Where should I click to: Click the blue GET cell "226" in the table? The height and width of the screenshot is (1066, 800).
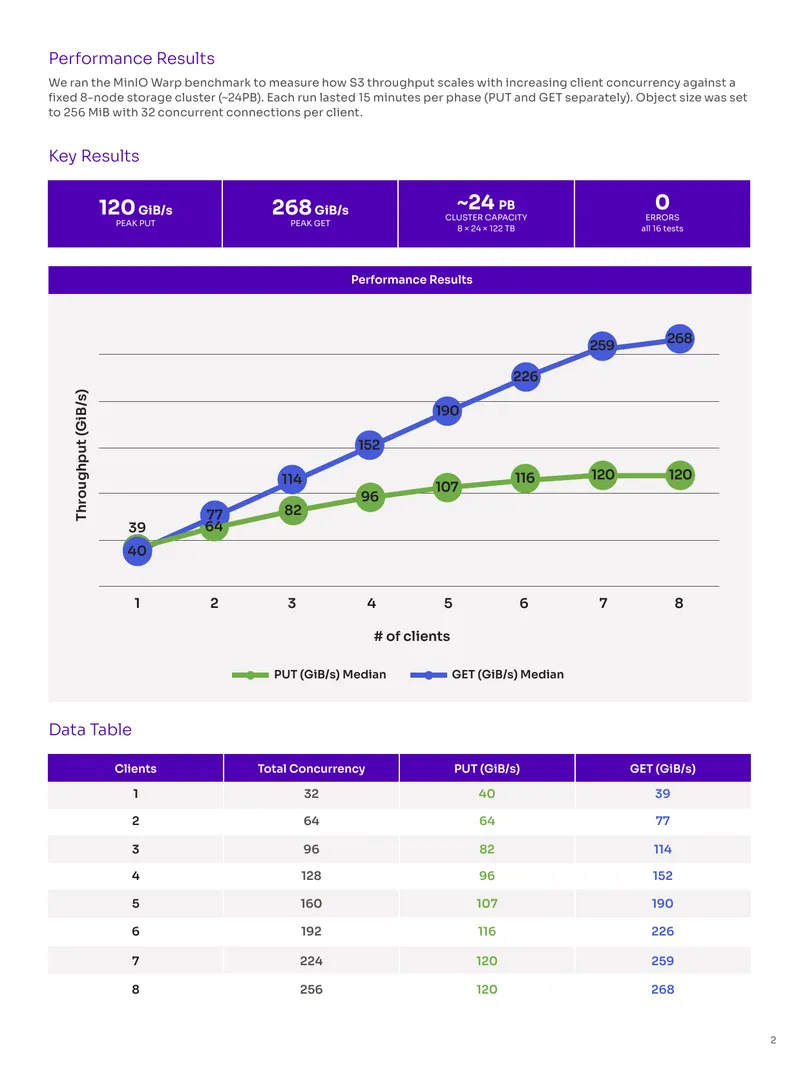(663, 931)
